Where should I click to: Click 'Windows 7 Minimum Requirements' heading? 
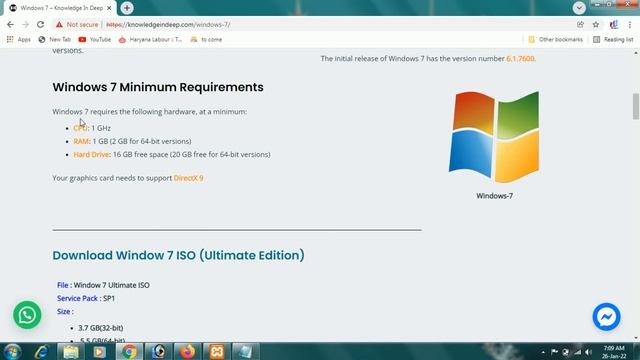pyautogui.click(x=158, y=87)
